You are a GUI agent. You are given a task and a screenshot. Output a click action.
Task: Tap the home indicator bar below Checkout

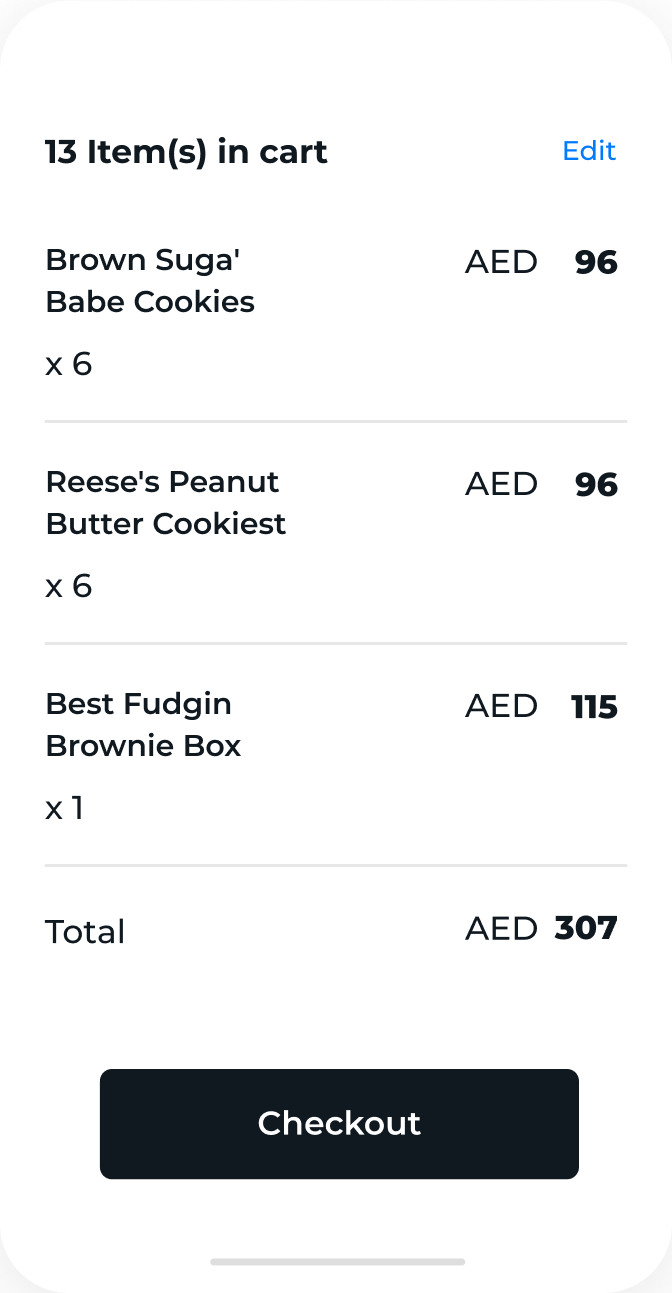click(x=337, y=1262)
